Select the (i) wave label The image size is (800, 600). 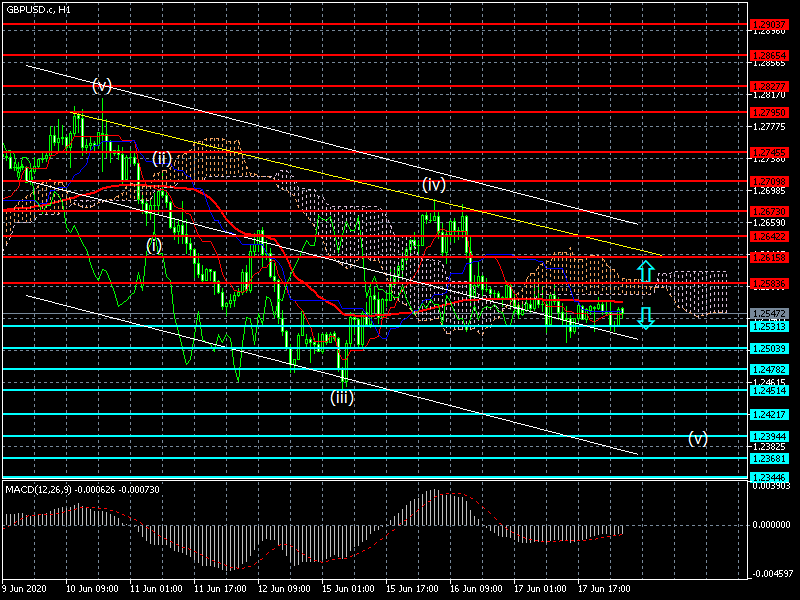point(154,244)
